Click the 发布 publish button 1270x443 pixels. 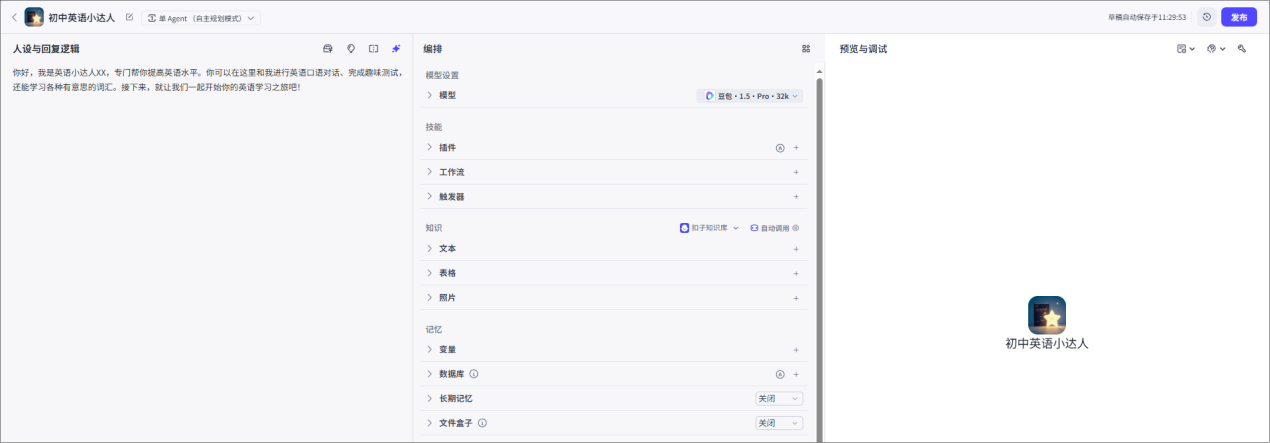click(x=1238, y=17)
